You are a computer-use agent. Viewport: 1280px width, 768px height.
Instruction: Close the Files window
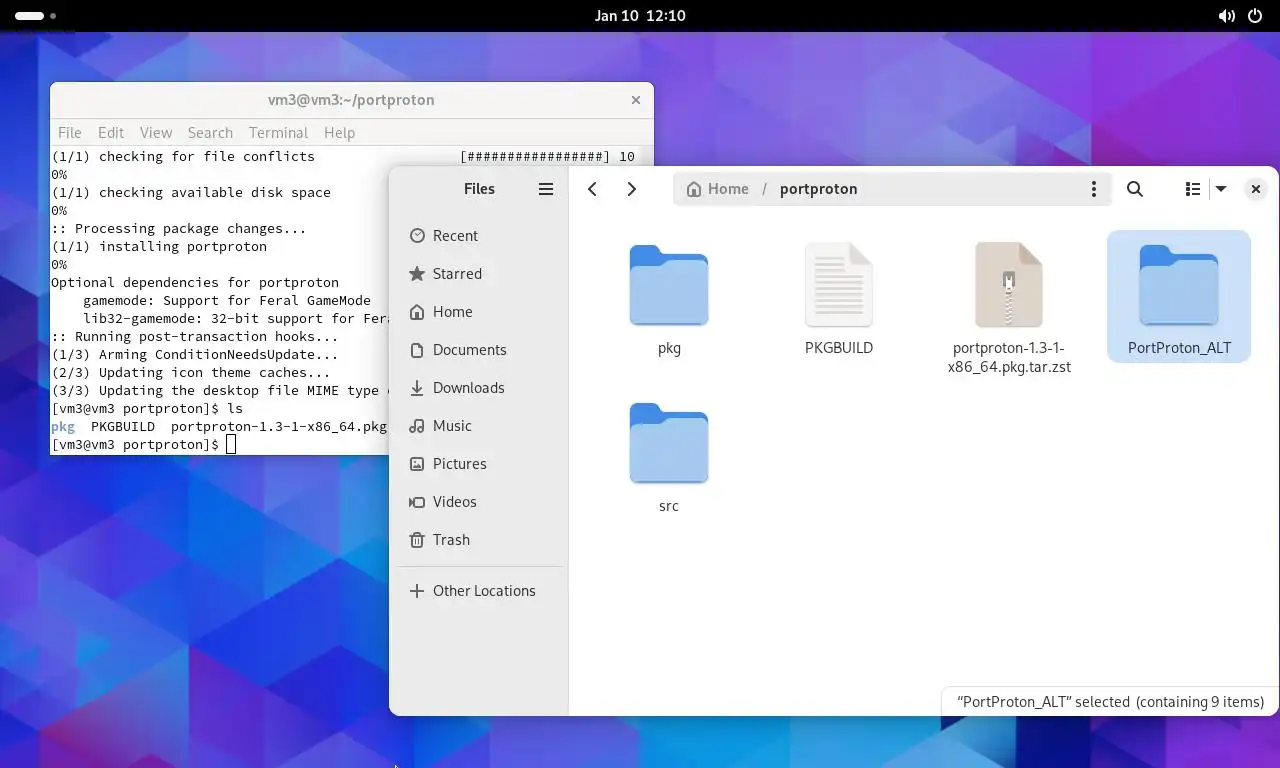(1256, 189)
